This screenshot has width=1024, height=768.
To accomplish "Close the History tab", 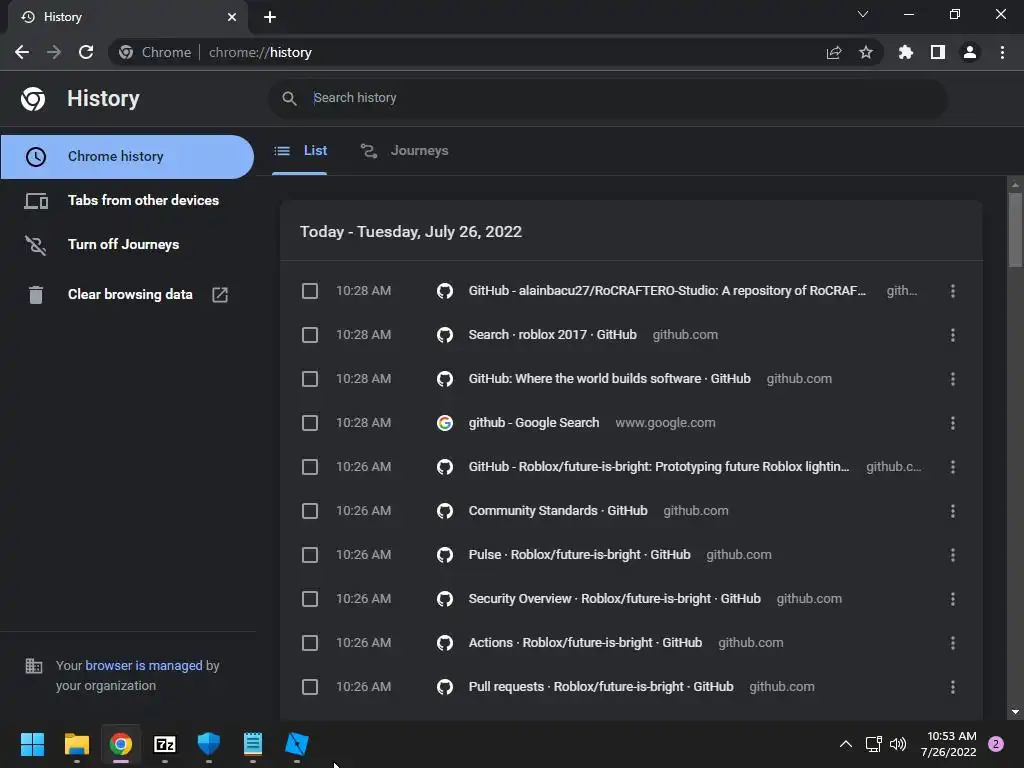I will pyautogui.click(x=232, y=17).
